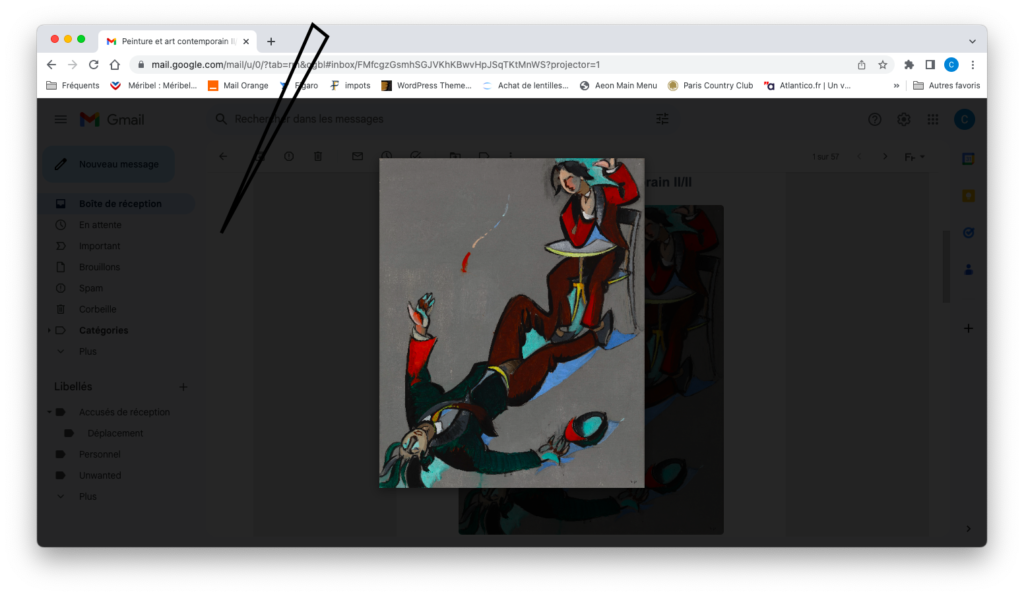
Task: Expand the Catégories section
Action: (x=49, y=330)
